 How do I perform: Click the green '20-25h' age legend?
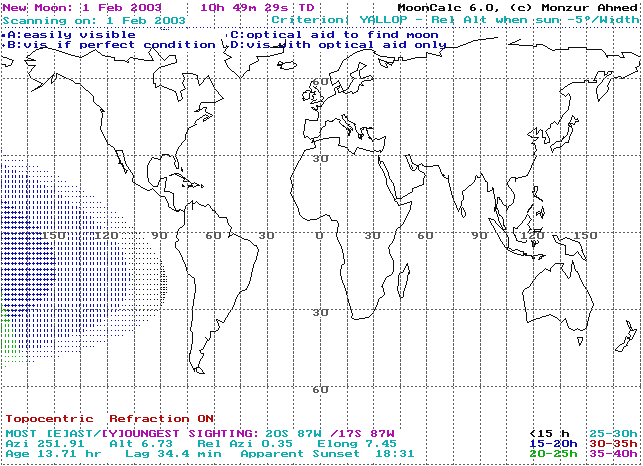[553, 454]
